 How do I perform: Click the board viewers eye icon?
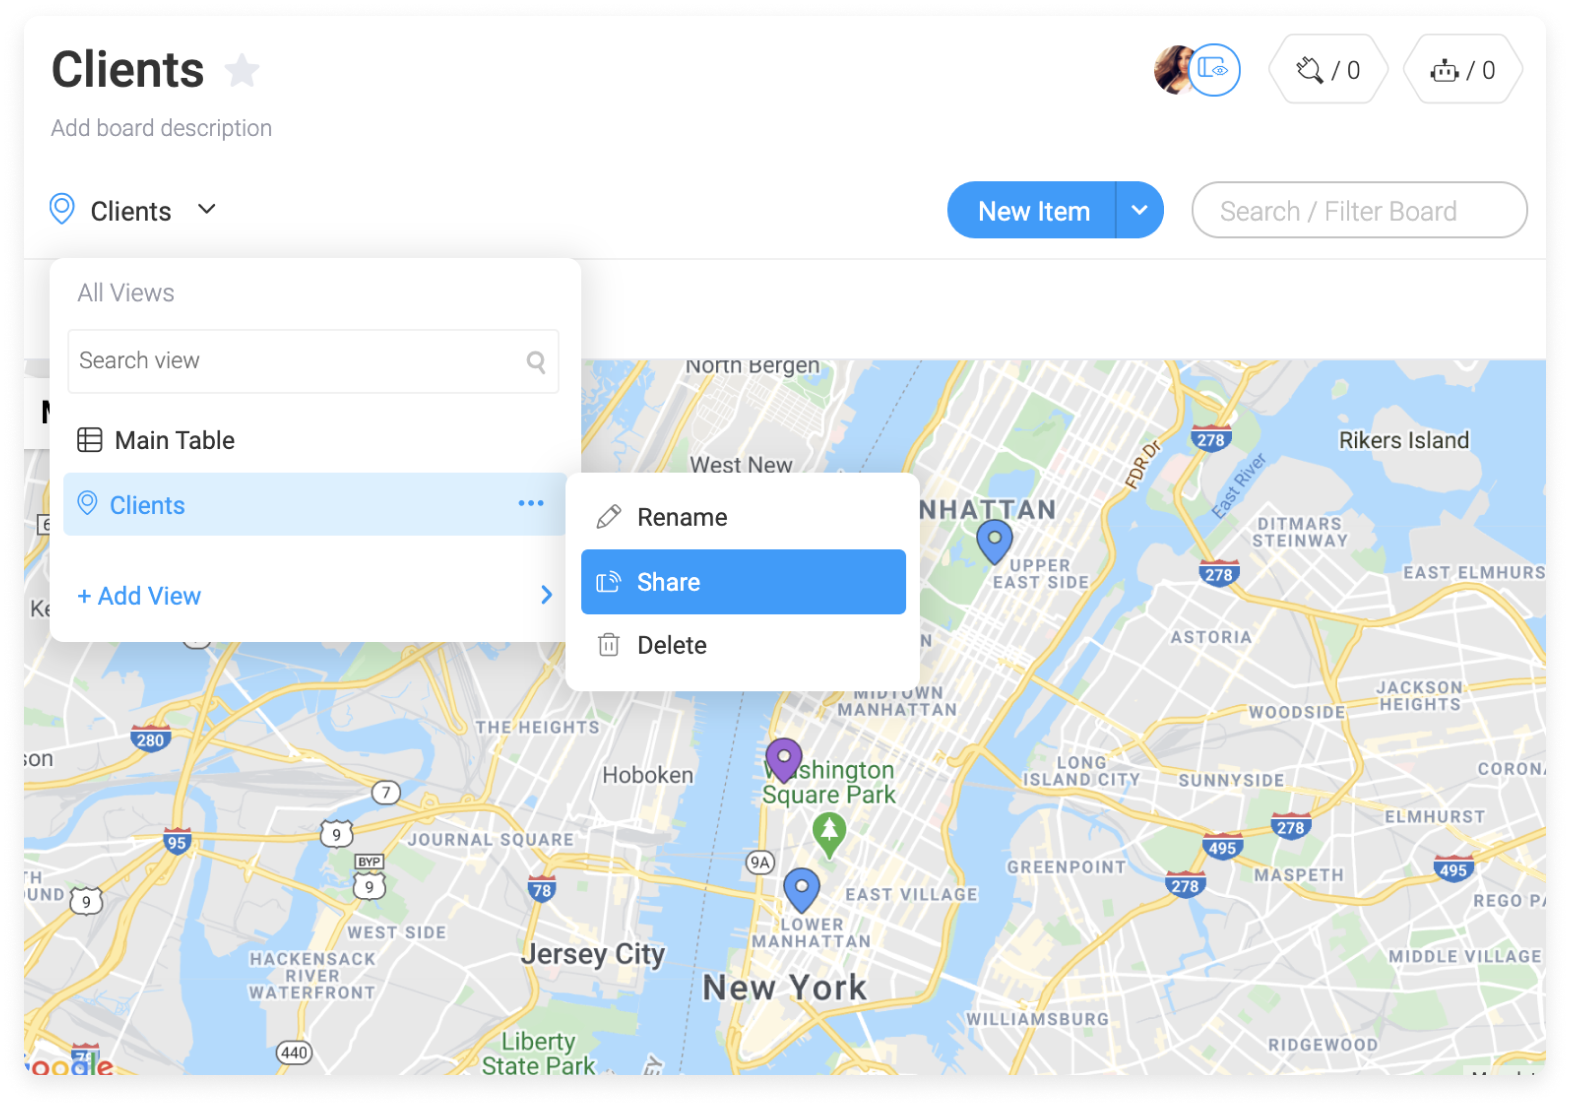coord(1215,70)
